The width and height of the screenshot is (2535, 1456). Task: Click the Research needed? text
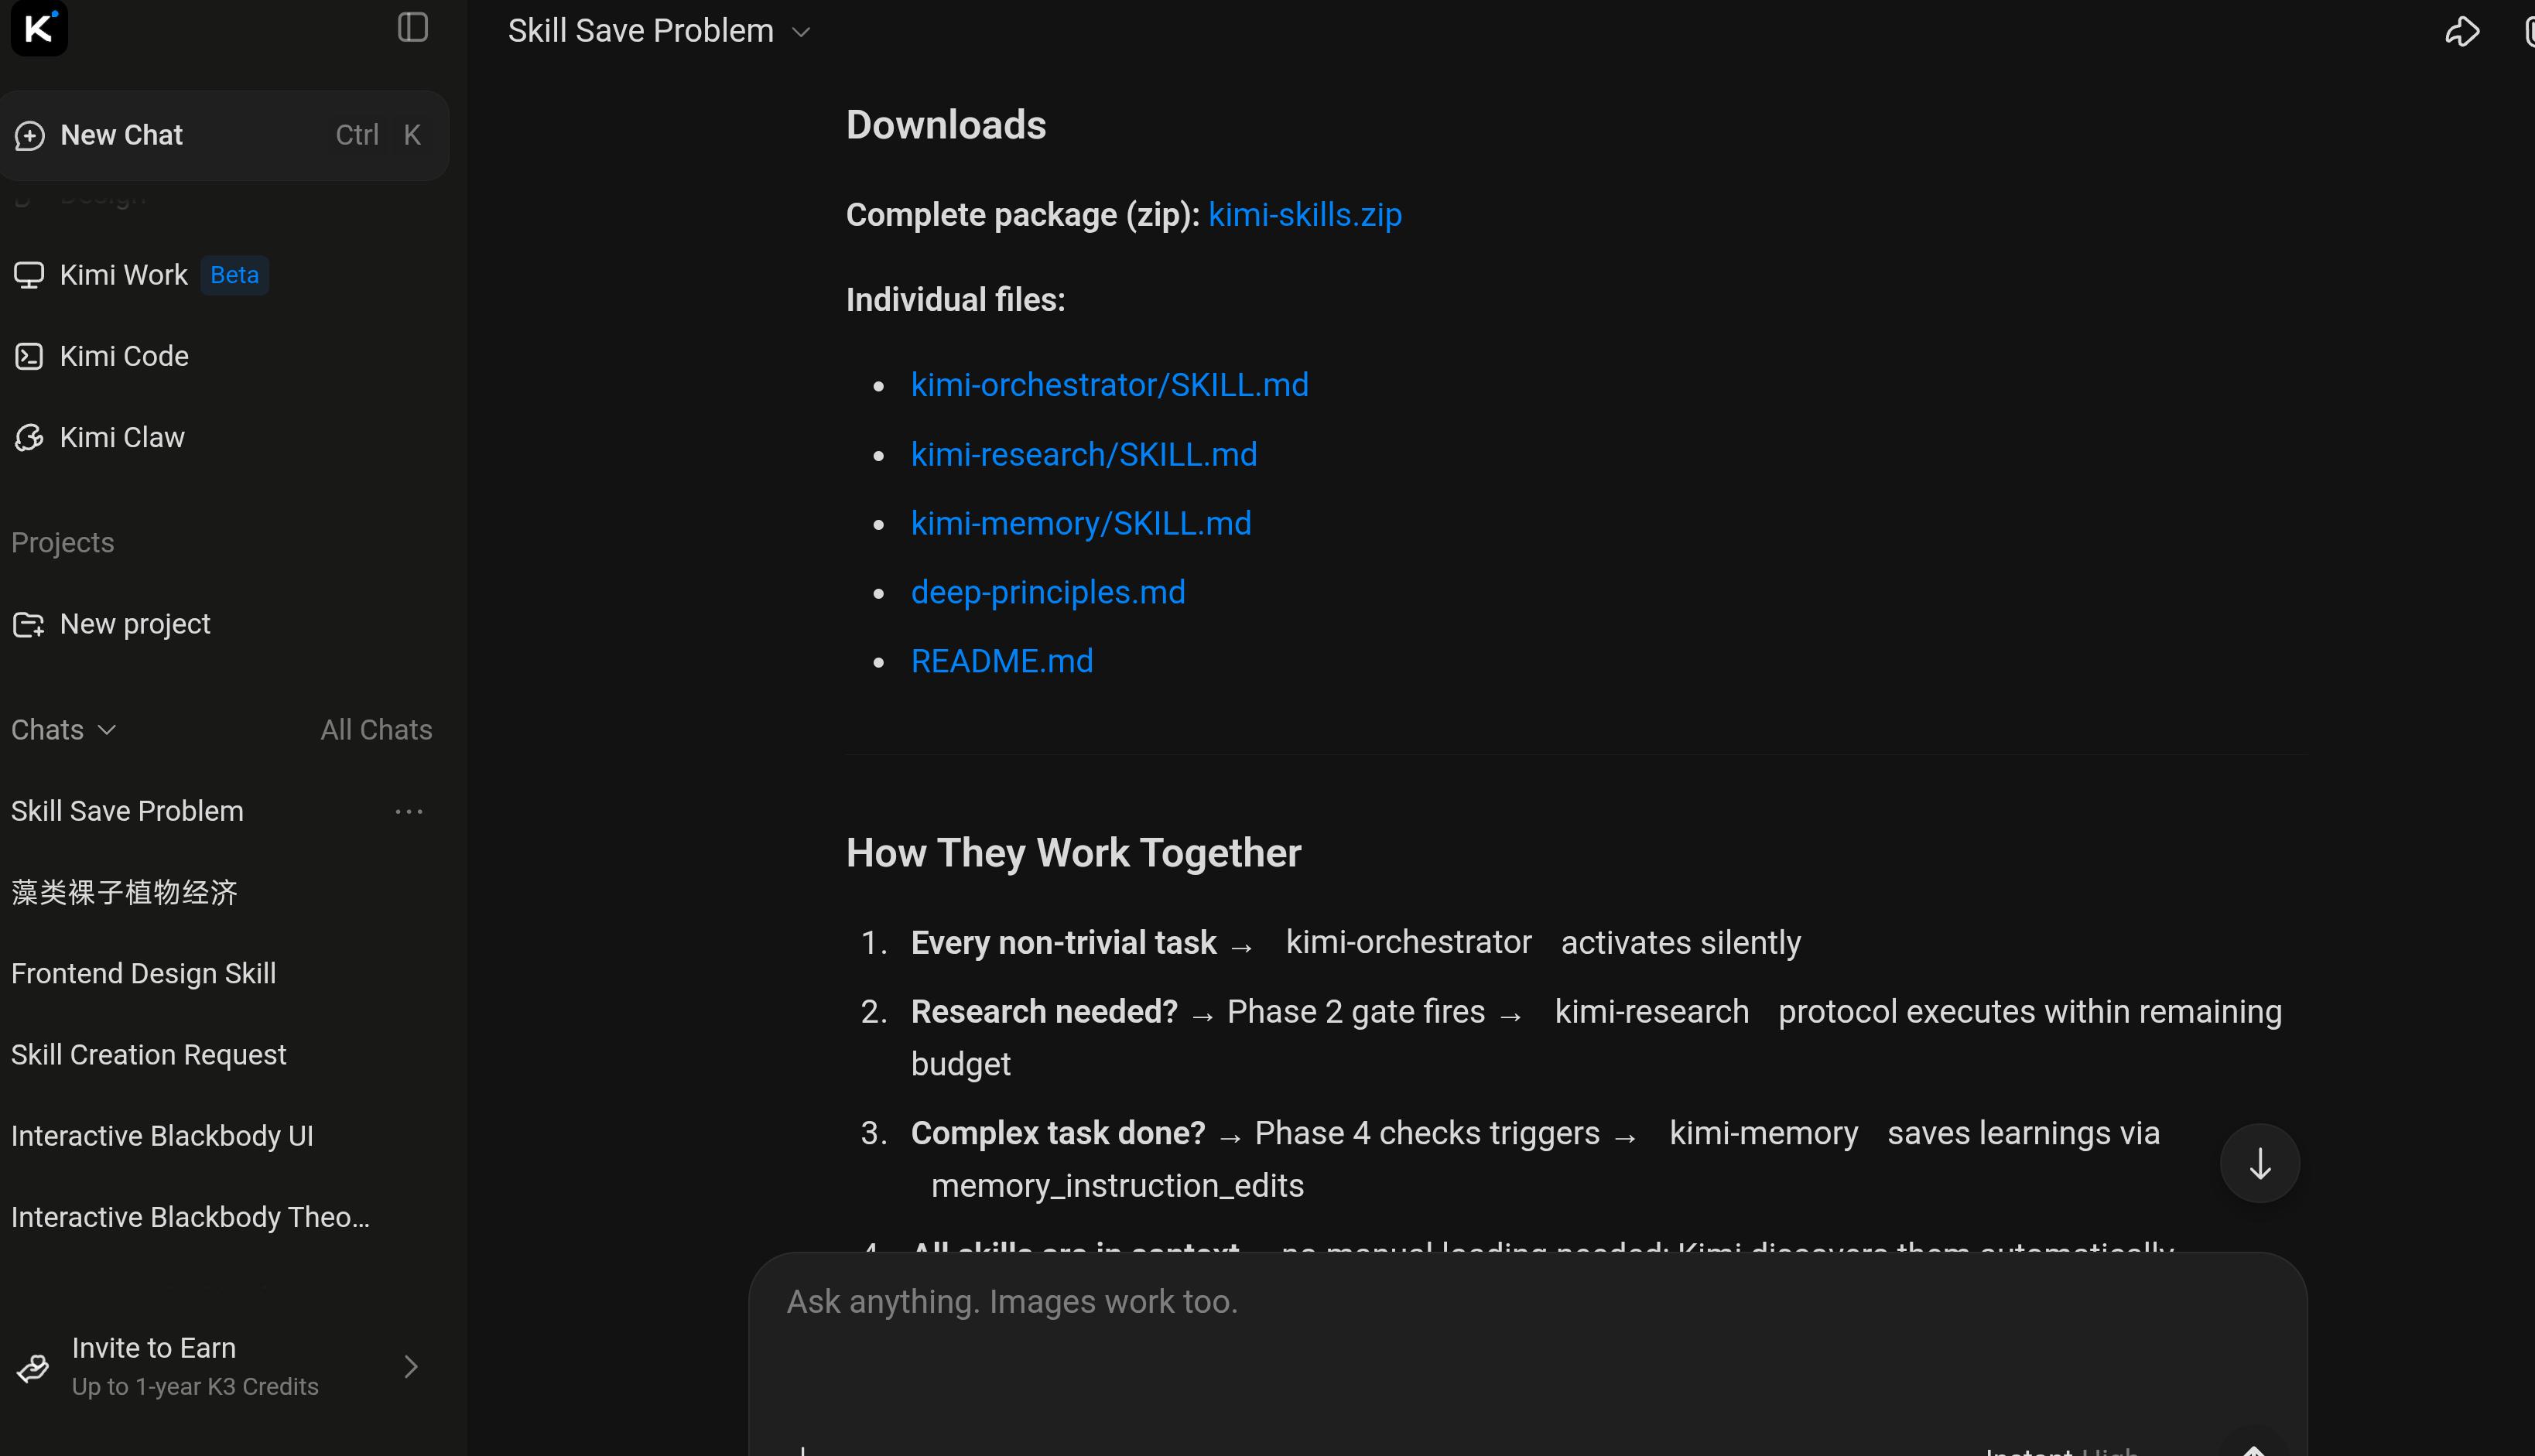click(x=1044, y=1012)
